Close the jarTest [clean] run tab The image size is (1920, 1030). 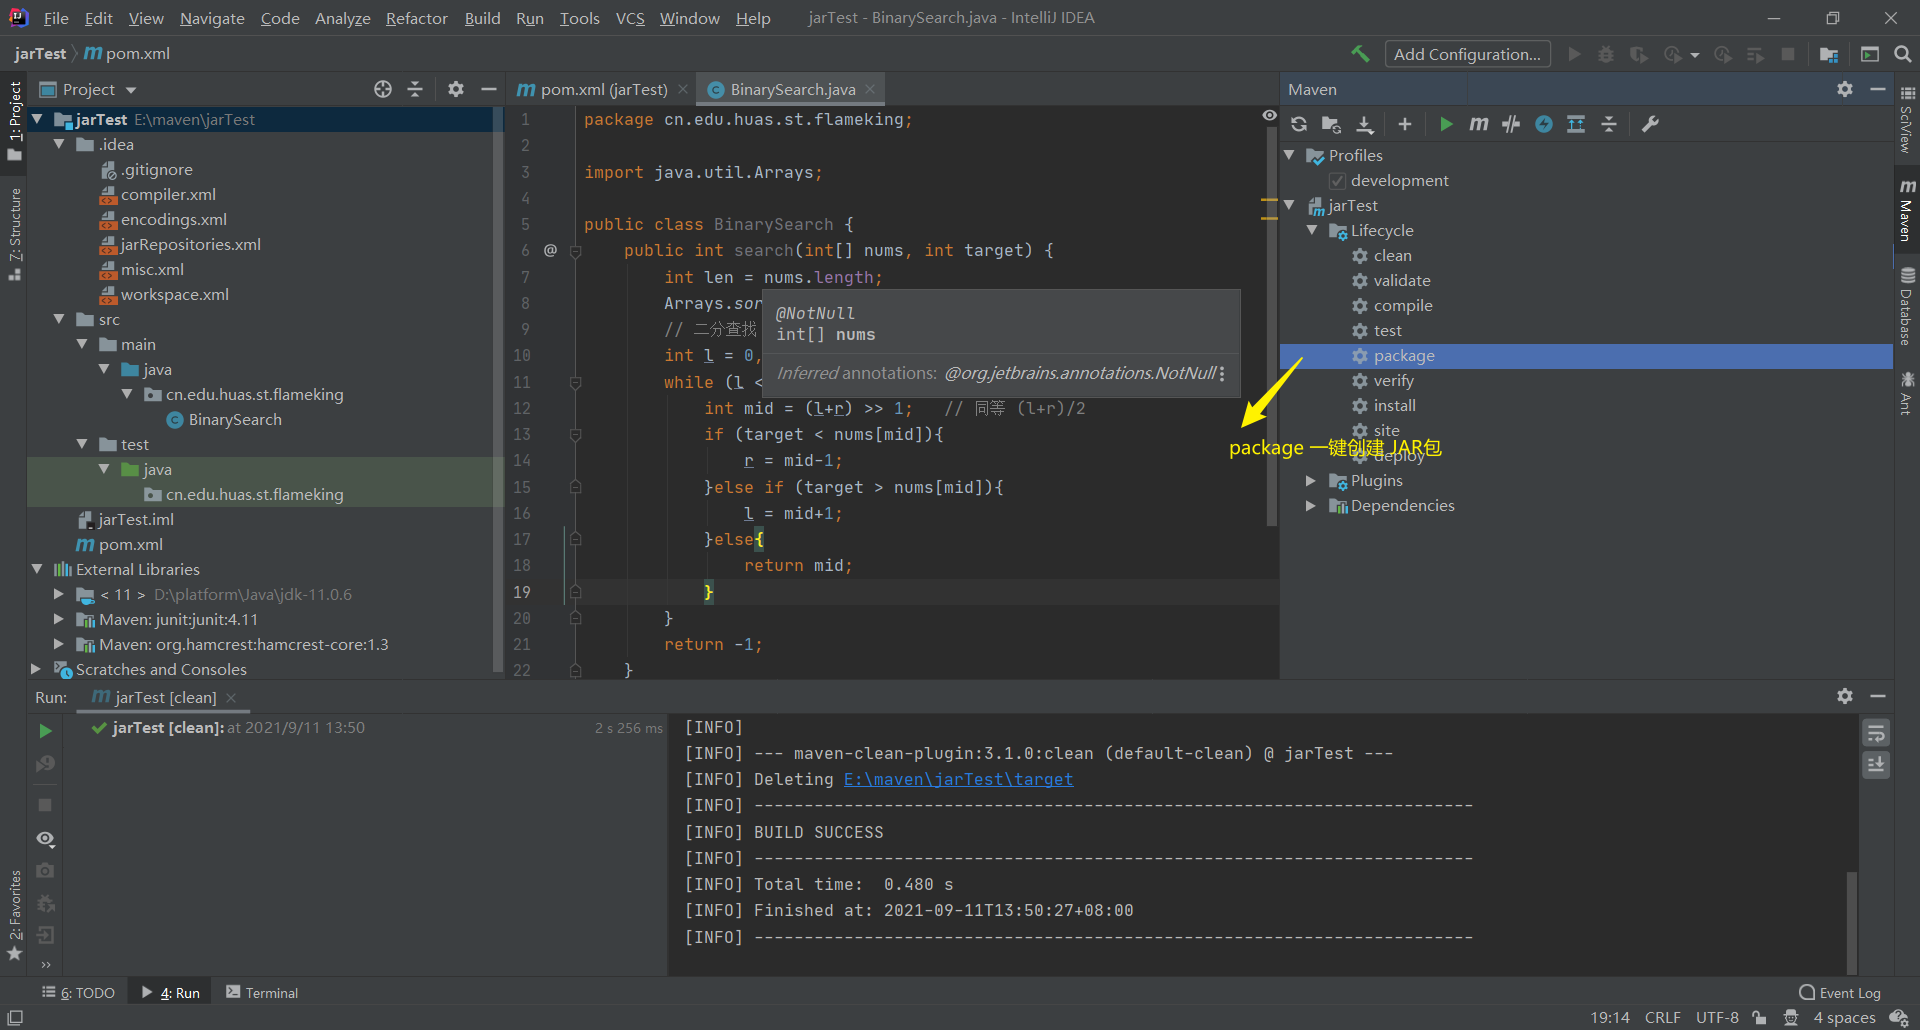coord(232,697)
